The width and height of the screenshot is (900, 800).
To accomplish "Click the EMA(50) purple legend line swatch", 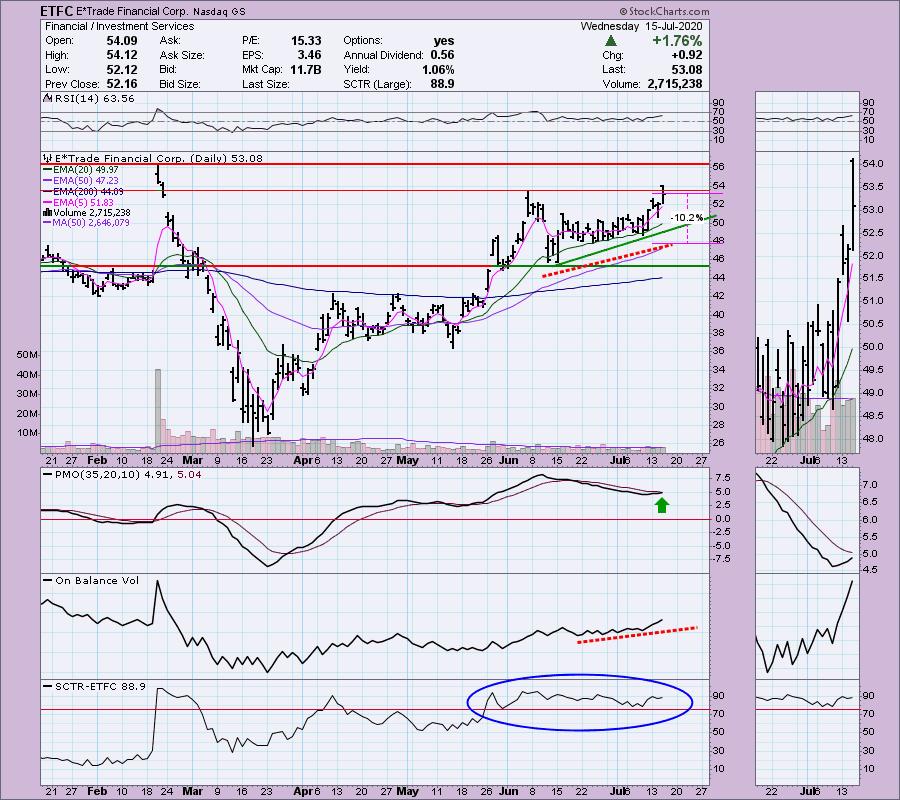I will point(47,181).
